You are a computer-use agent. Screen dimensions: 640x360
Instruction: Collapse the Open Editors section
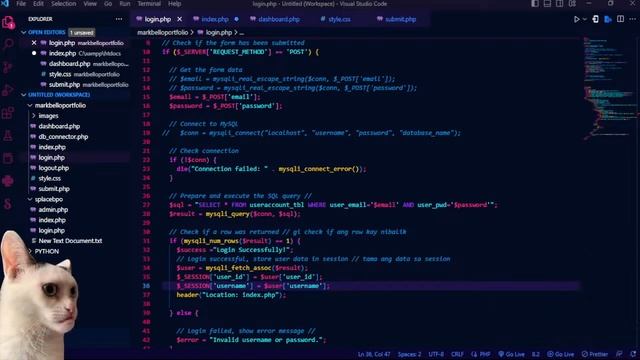click(24, 32)
